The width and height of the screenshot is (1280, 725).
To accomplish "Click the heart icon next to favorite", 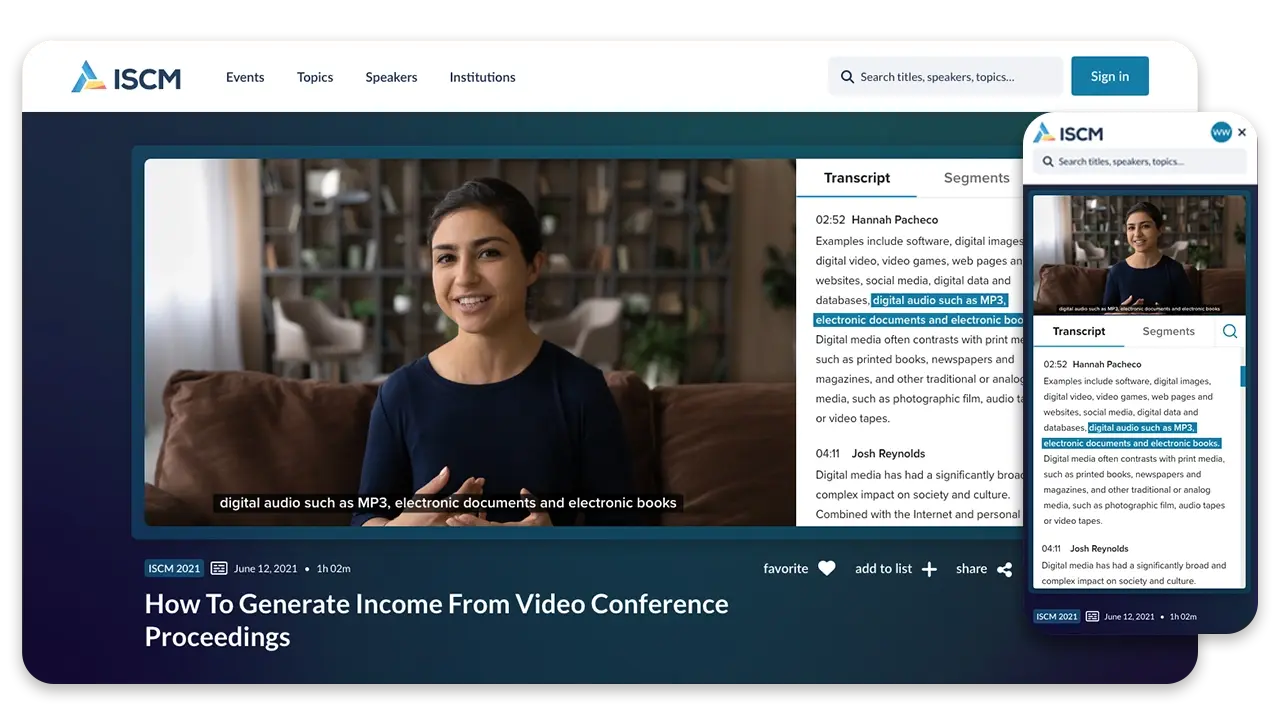I will click(826, 568).
